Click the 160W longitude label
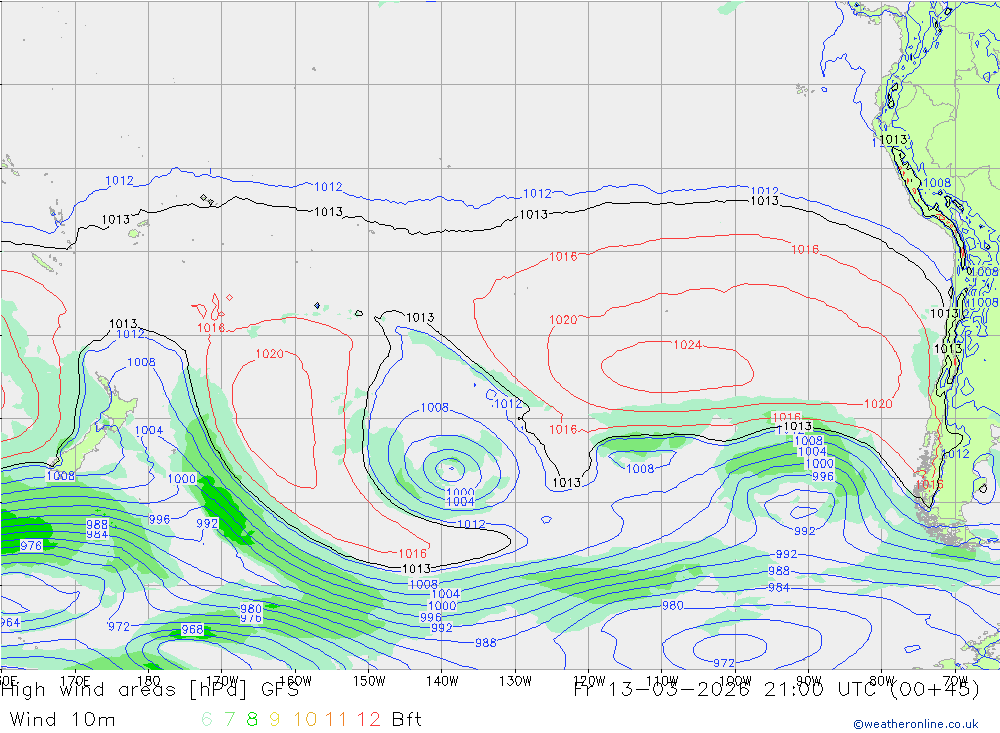1000x733 pixels. 295,681
